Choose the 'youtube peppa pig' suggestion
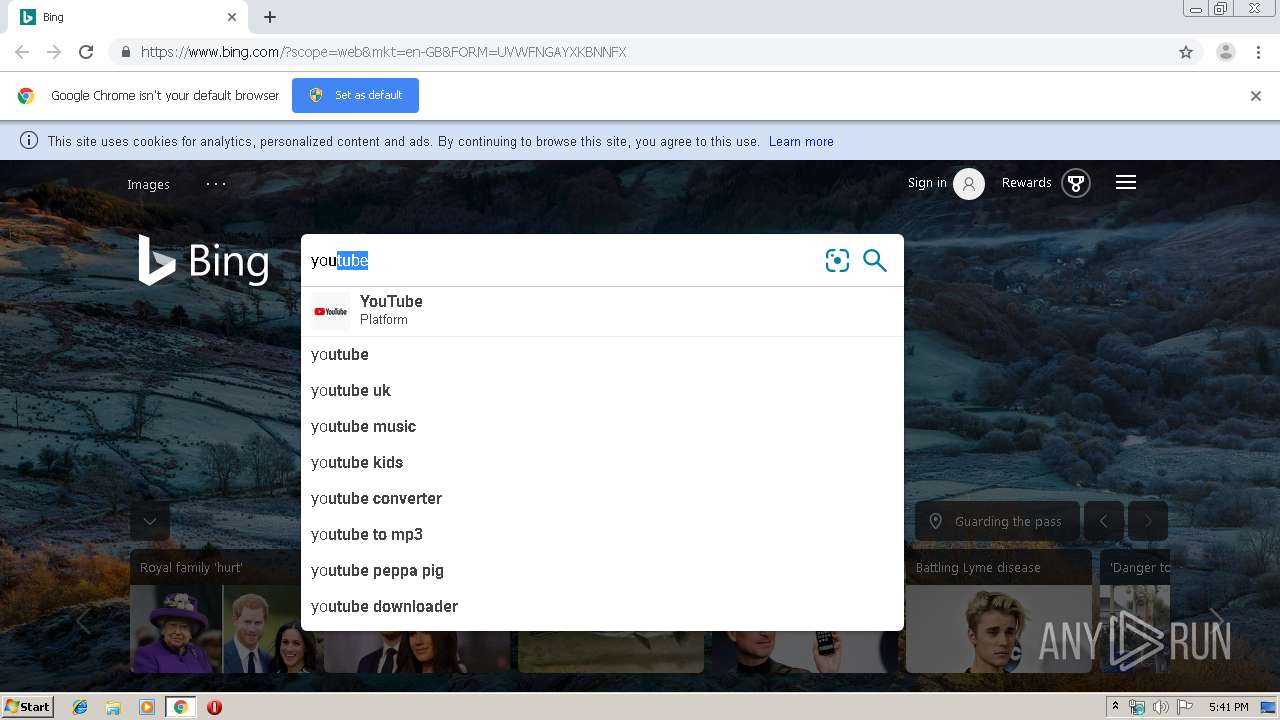The height and width of the screenshot is (720, 1280). [602, 571]
